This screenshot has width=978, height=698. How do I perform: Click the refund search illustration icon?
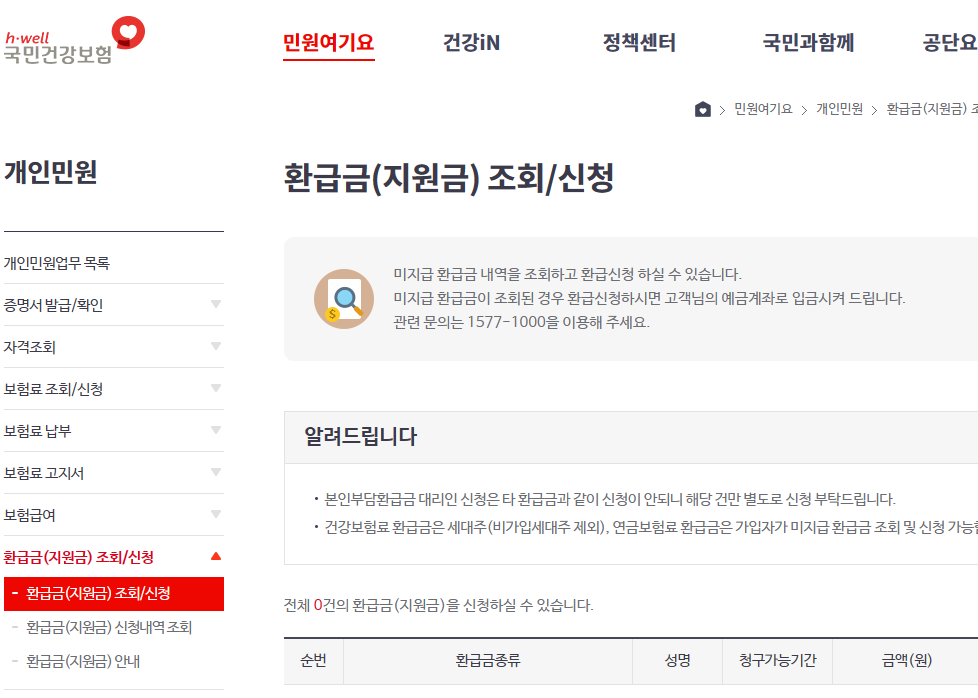click(x=344, y=299)
